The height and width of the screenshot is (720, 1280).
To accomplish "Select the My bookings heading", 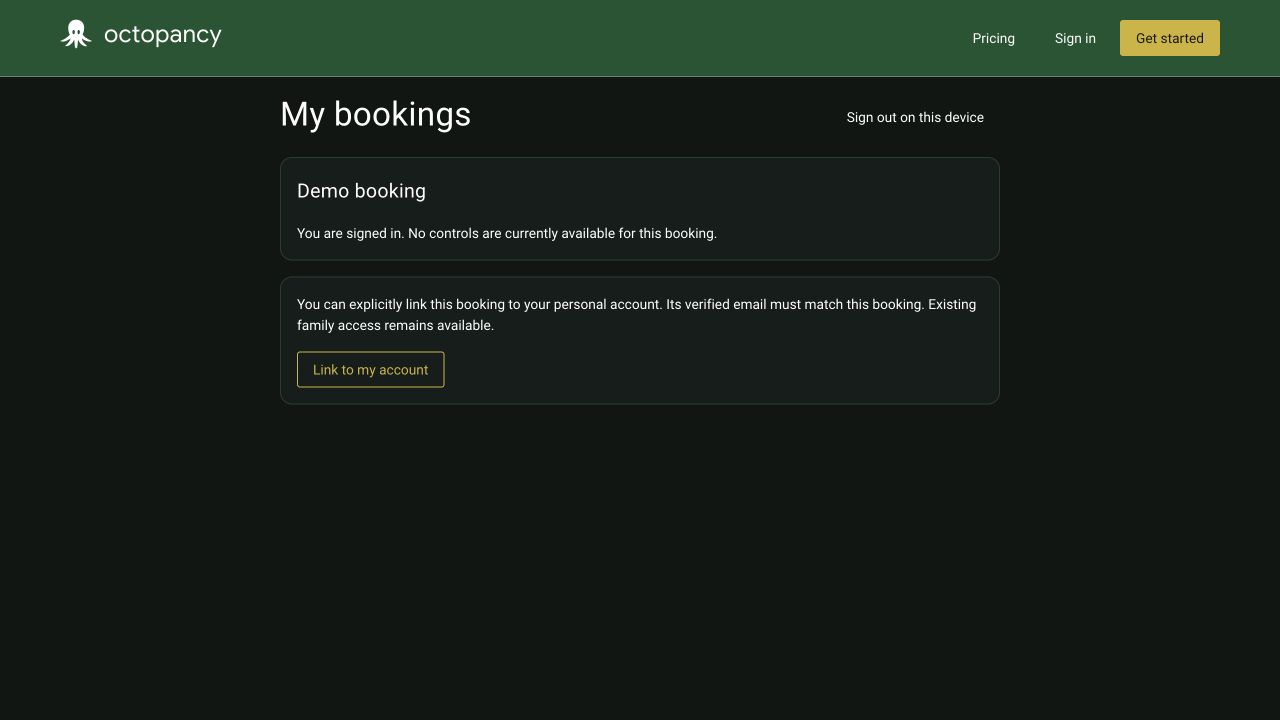I will coord(375,114).
